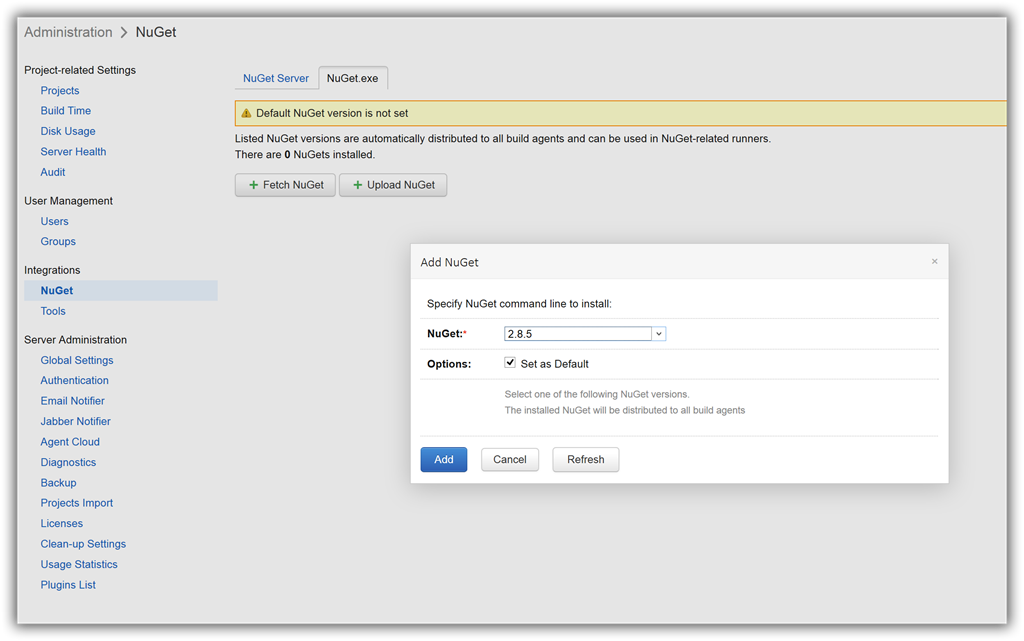Viewport: 1024px width, 641px height.
Task: Switch to the NuGet Server tab
Action: tap(276, 78)
